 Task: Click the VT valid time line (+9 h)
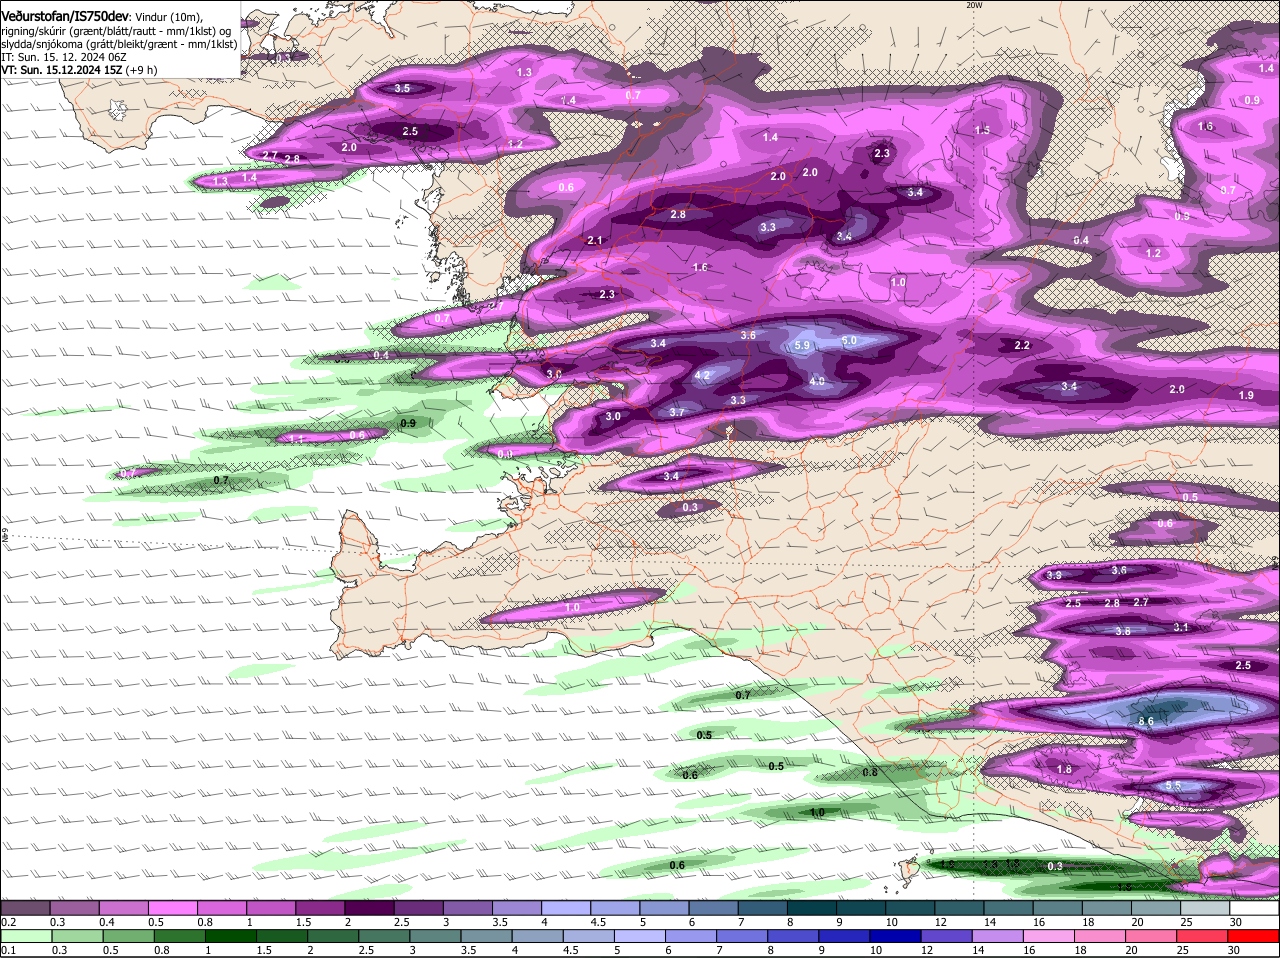pyautogui.click(x=79, y=70)
